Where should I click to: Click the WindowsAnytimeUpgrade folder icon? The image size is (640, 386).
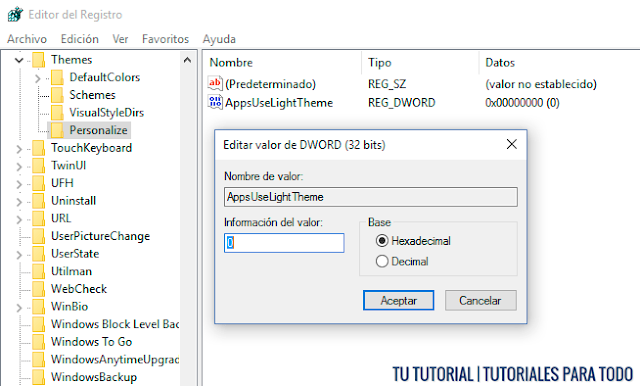pos(39,359)
